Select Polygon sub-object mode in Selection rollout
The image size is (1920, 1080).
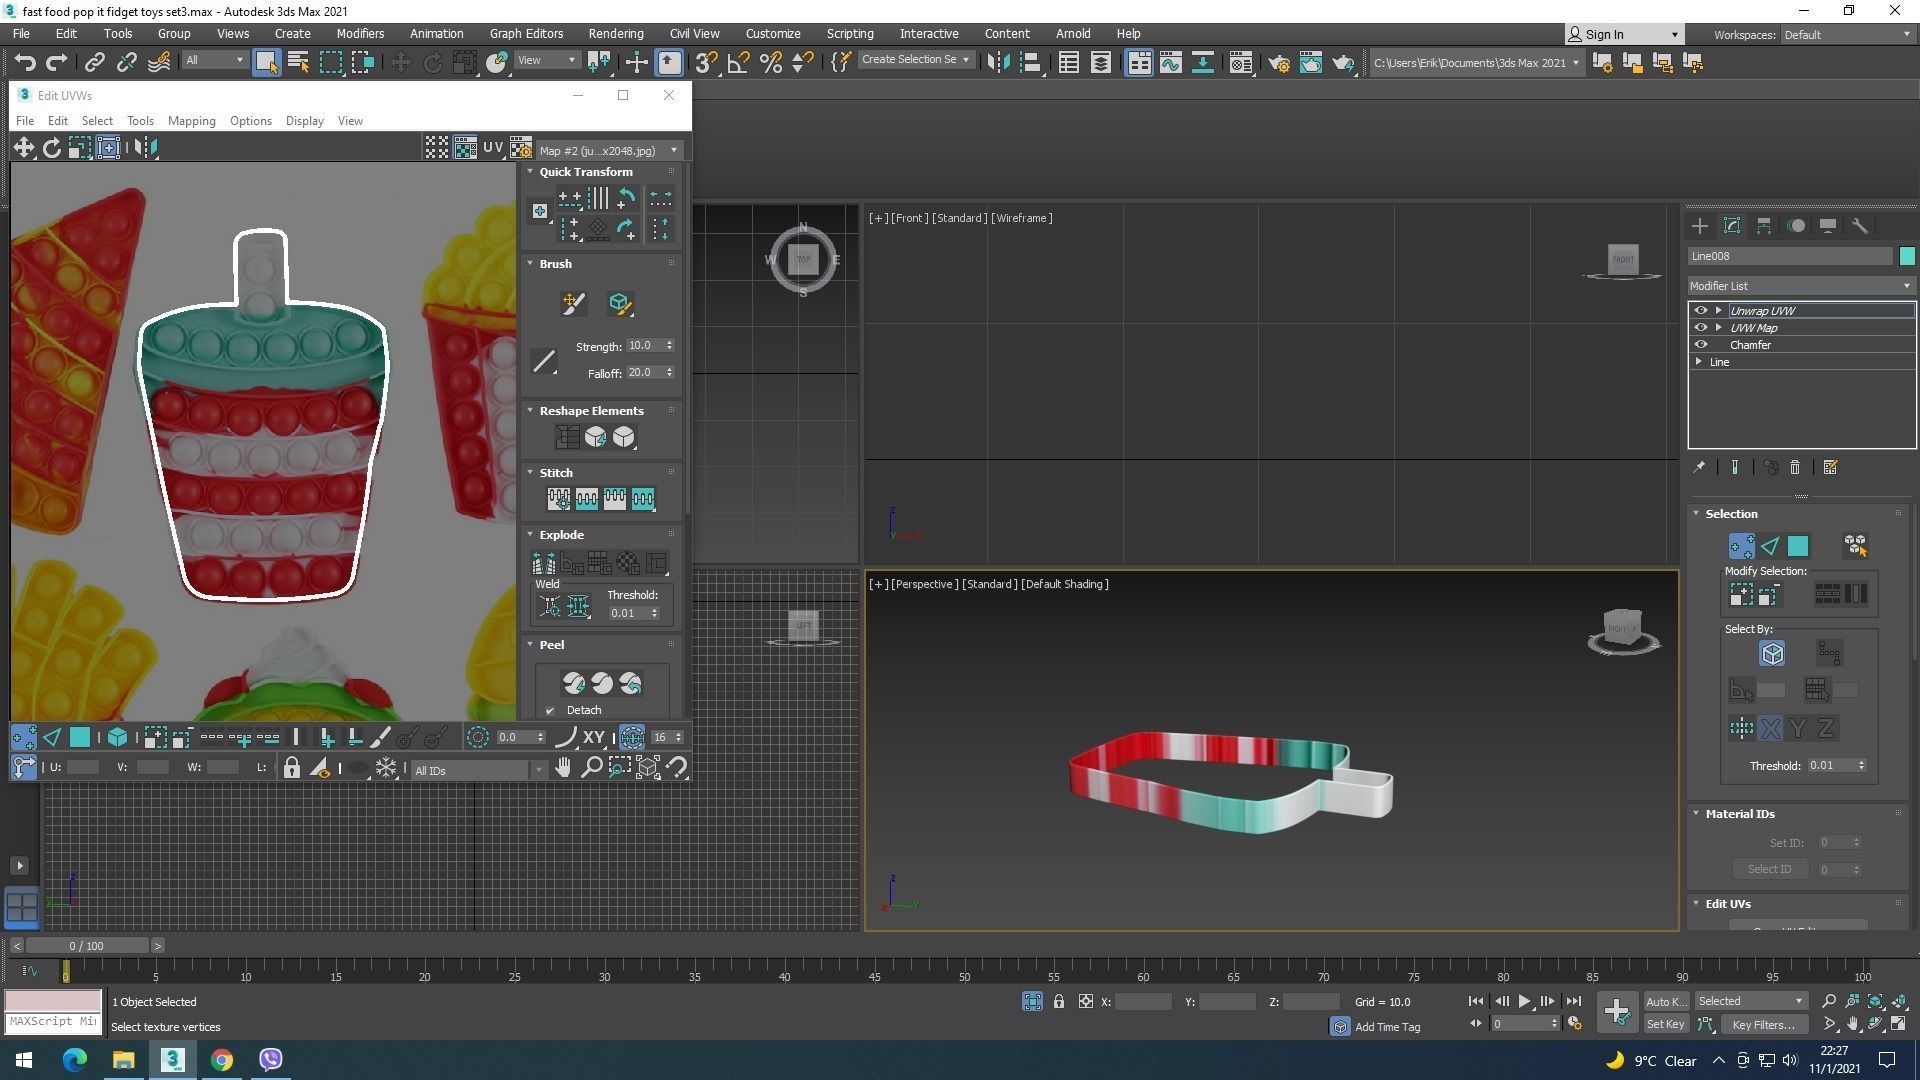1798,546
